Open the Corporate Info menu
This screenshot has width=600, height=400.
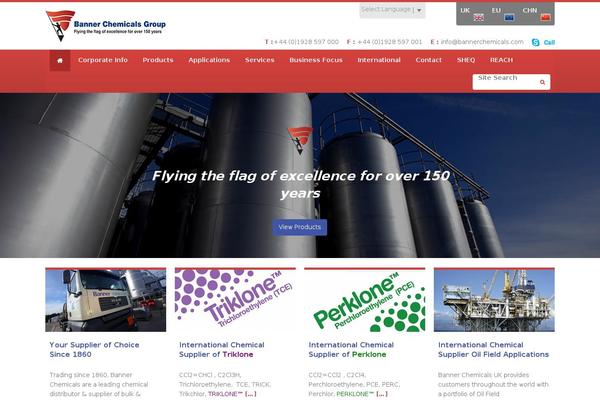103,60
